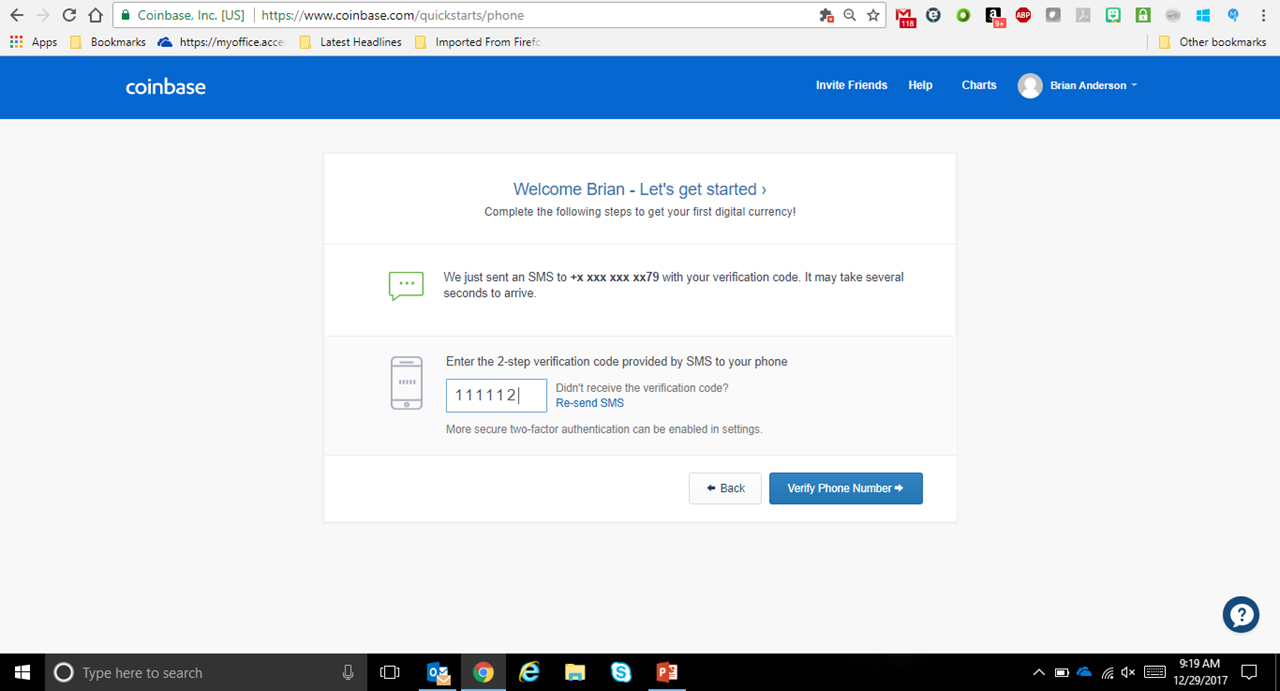Open Gmail checker extension showing 118
Screen dimensions: 1280x691
[x=905, y=16]
